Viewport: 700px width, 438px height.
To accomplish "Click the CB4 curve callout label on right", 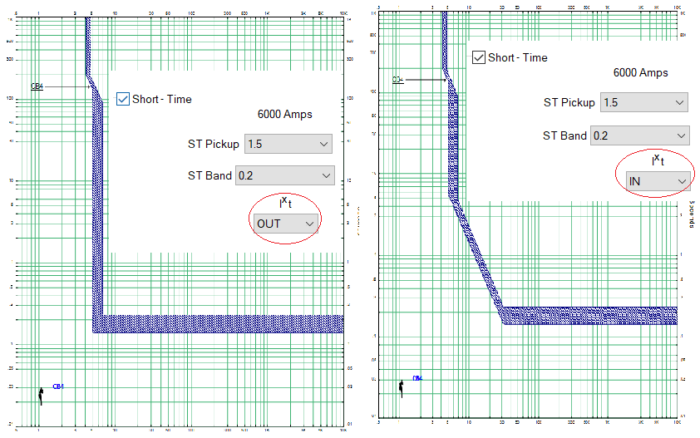I will tap(398, 80).
